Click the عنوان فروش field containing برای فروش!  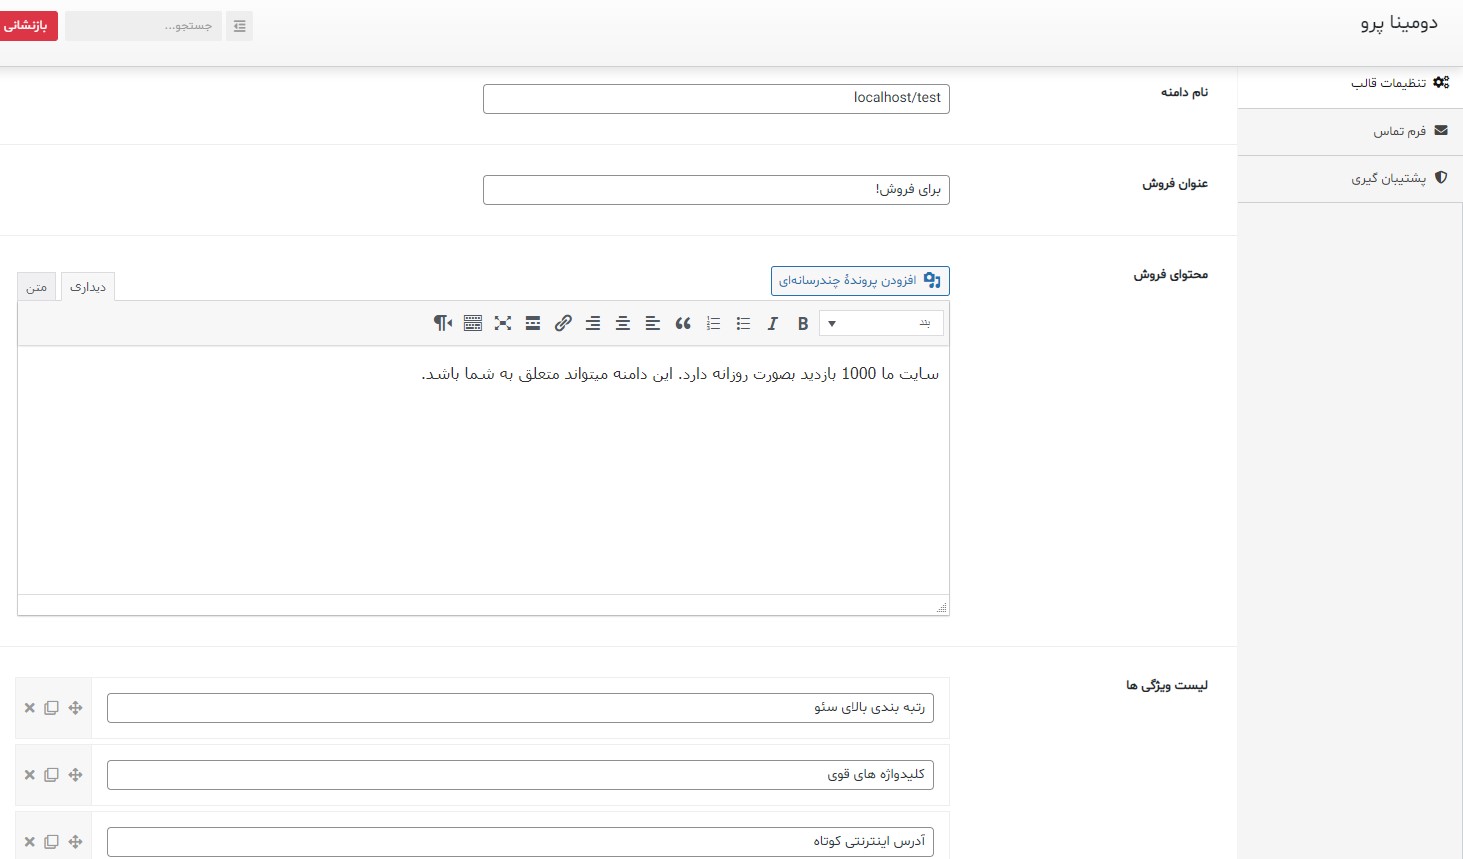coord(716,190)
